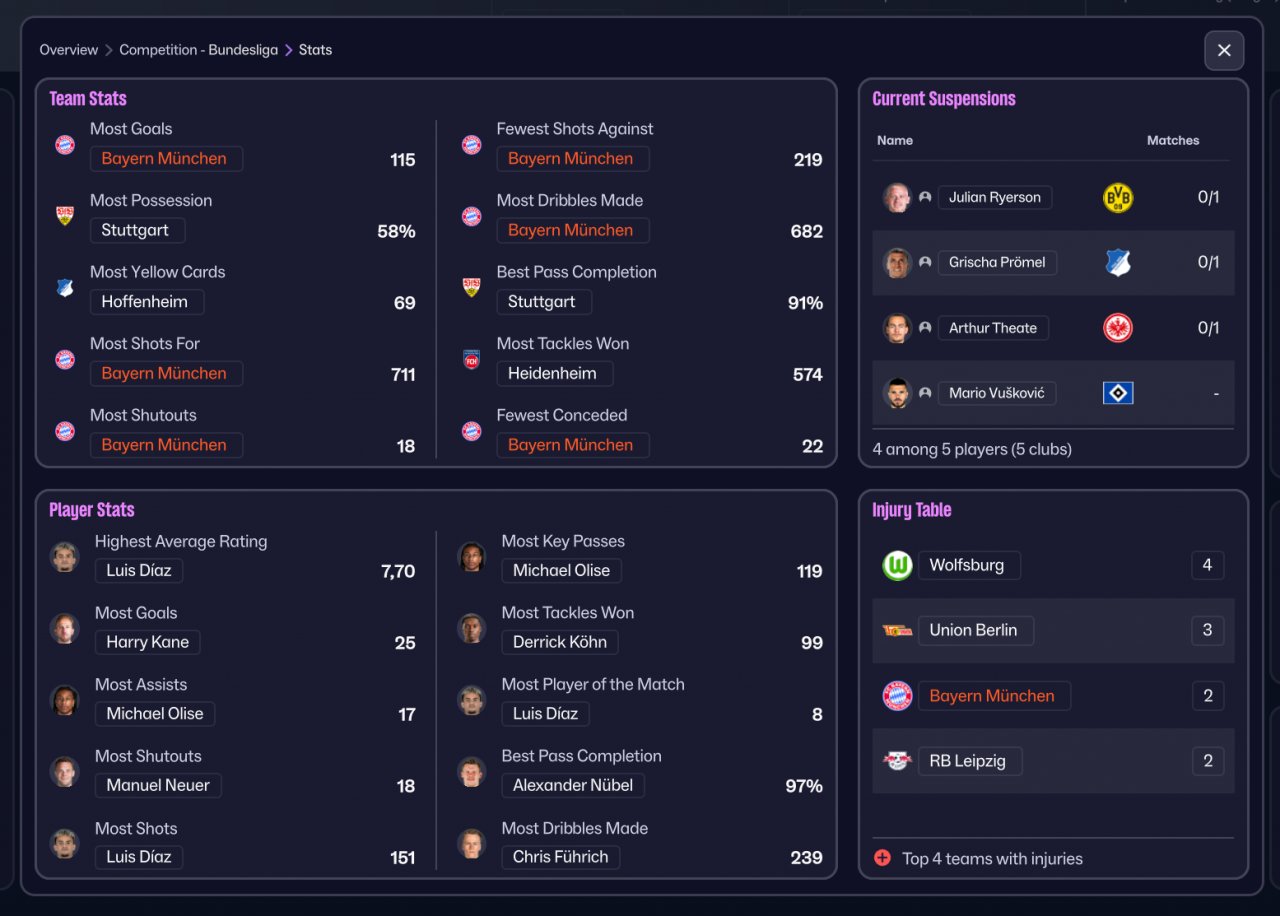This screenshot has height=916, width=1280.
Task: Click Manuel Neuer's portrait under Most Shutouts
Action: [x=65, y=772]
